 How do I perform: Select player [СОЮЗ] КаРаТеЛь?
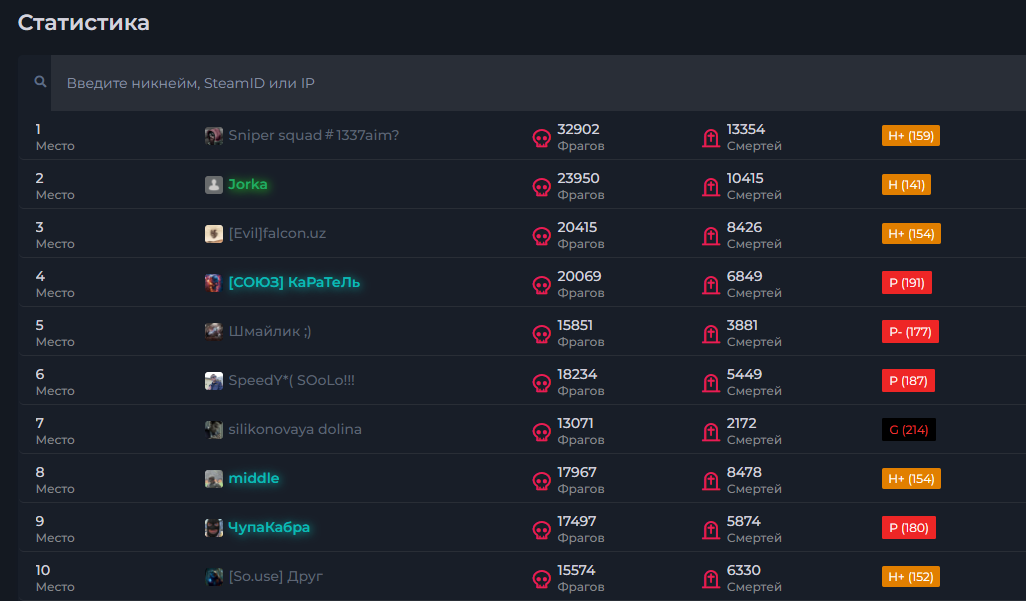coord(293,283)
